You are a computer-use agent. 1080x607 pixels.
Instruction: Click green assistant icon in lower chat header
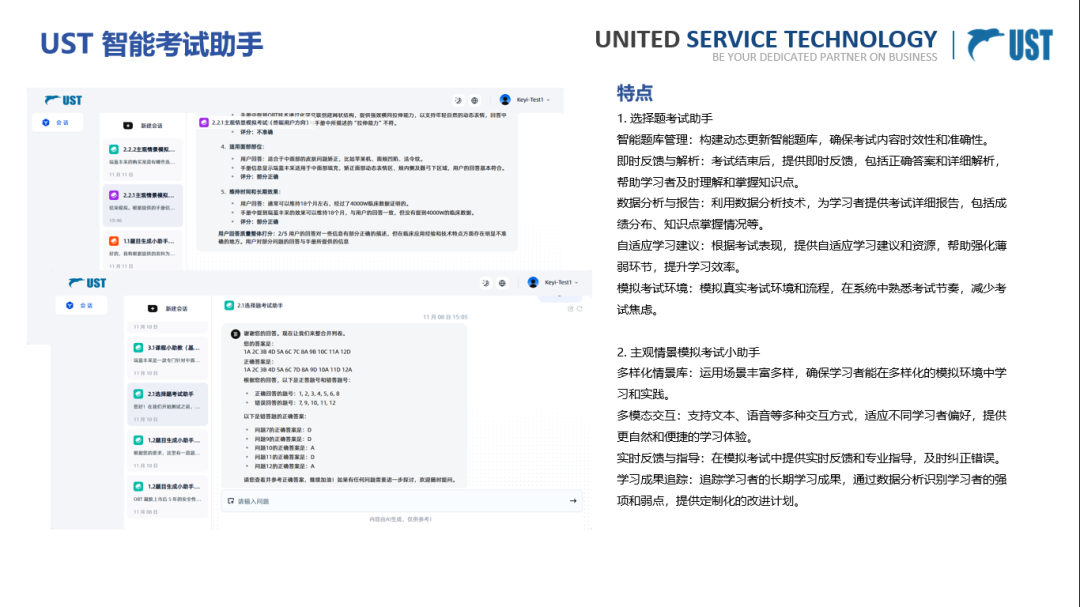pyautogui.click(x=229, y=305)
